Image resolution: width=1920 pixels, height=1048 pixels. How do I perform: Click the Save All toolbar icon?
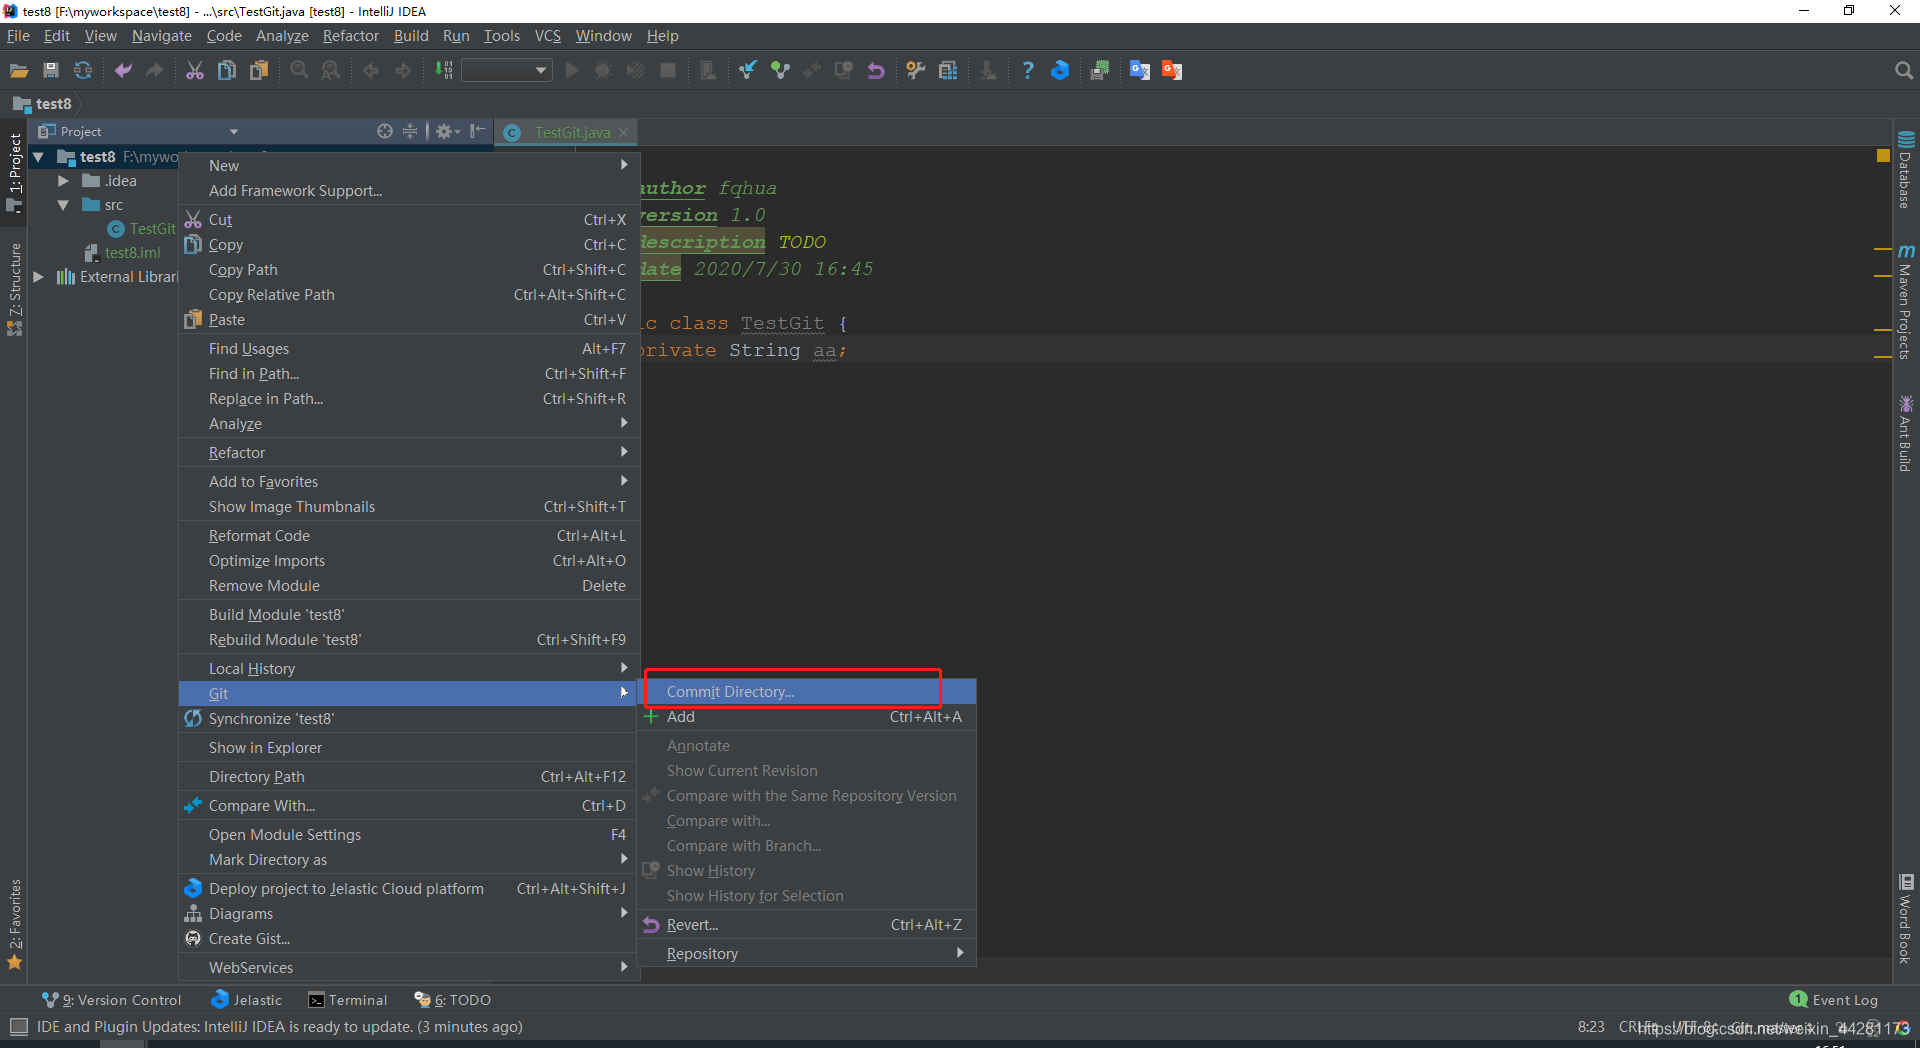(51, 70)
